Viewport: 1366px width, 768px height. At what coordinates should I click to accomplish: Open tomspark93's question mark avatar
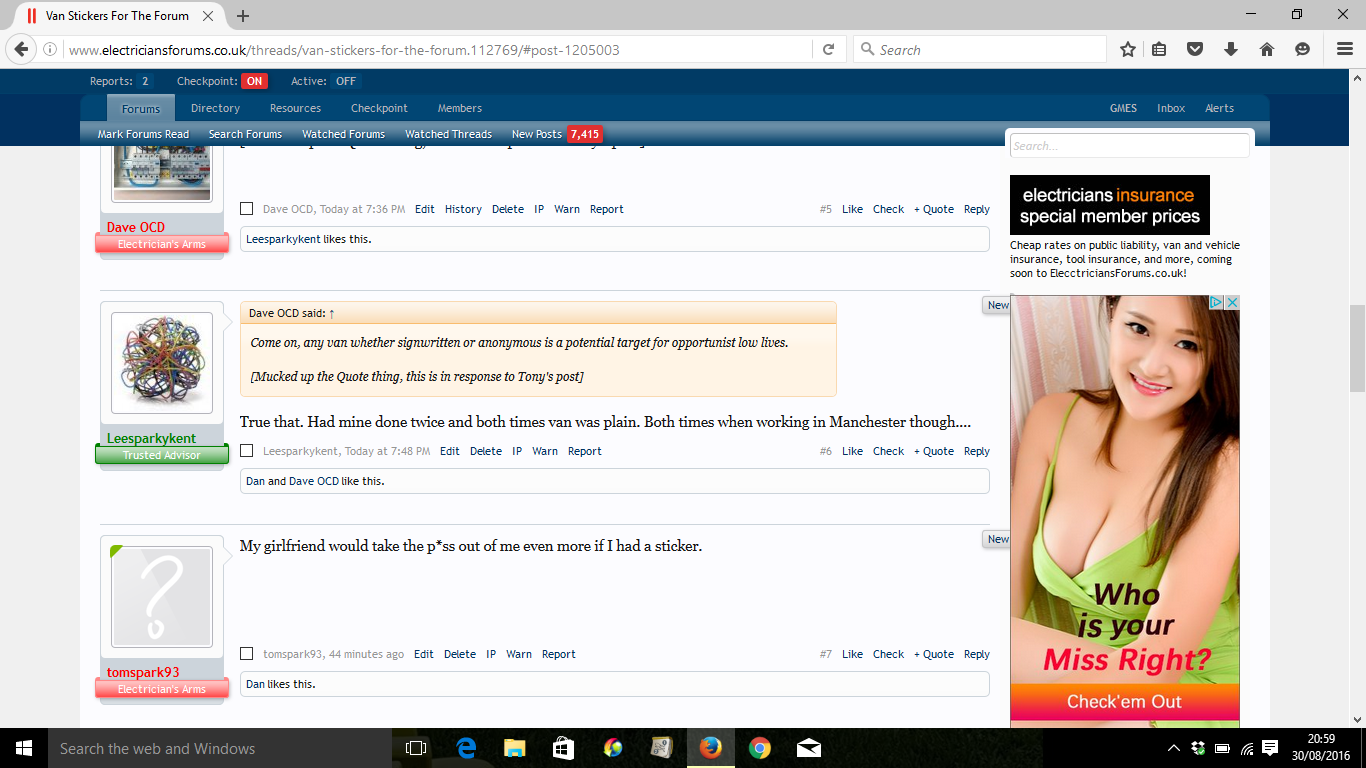pyautogui.click(x=162, y=597)
